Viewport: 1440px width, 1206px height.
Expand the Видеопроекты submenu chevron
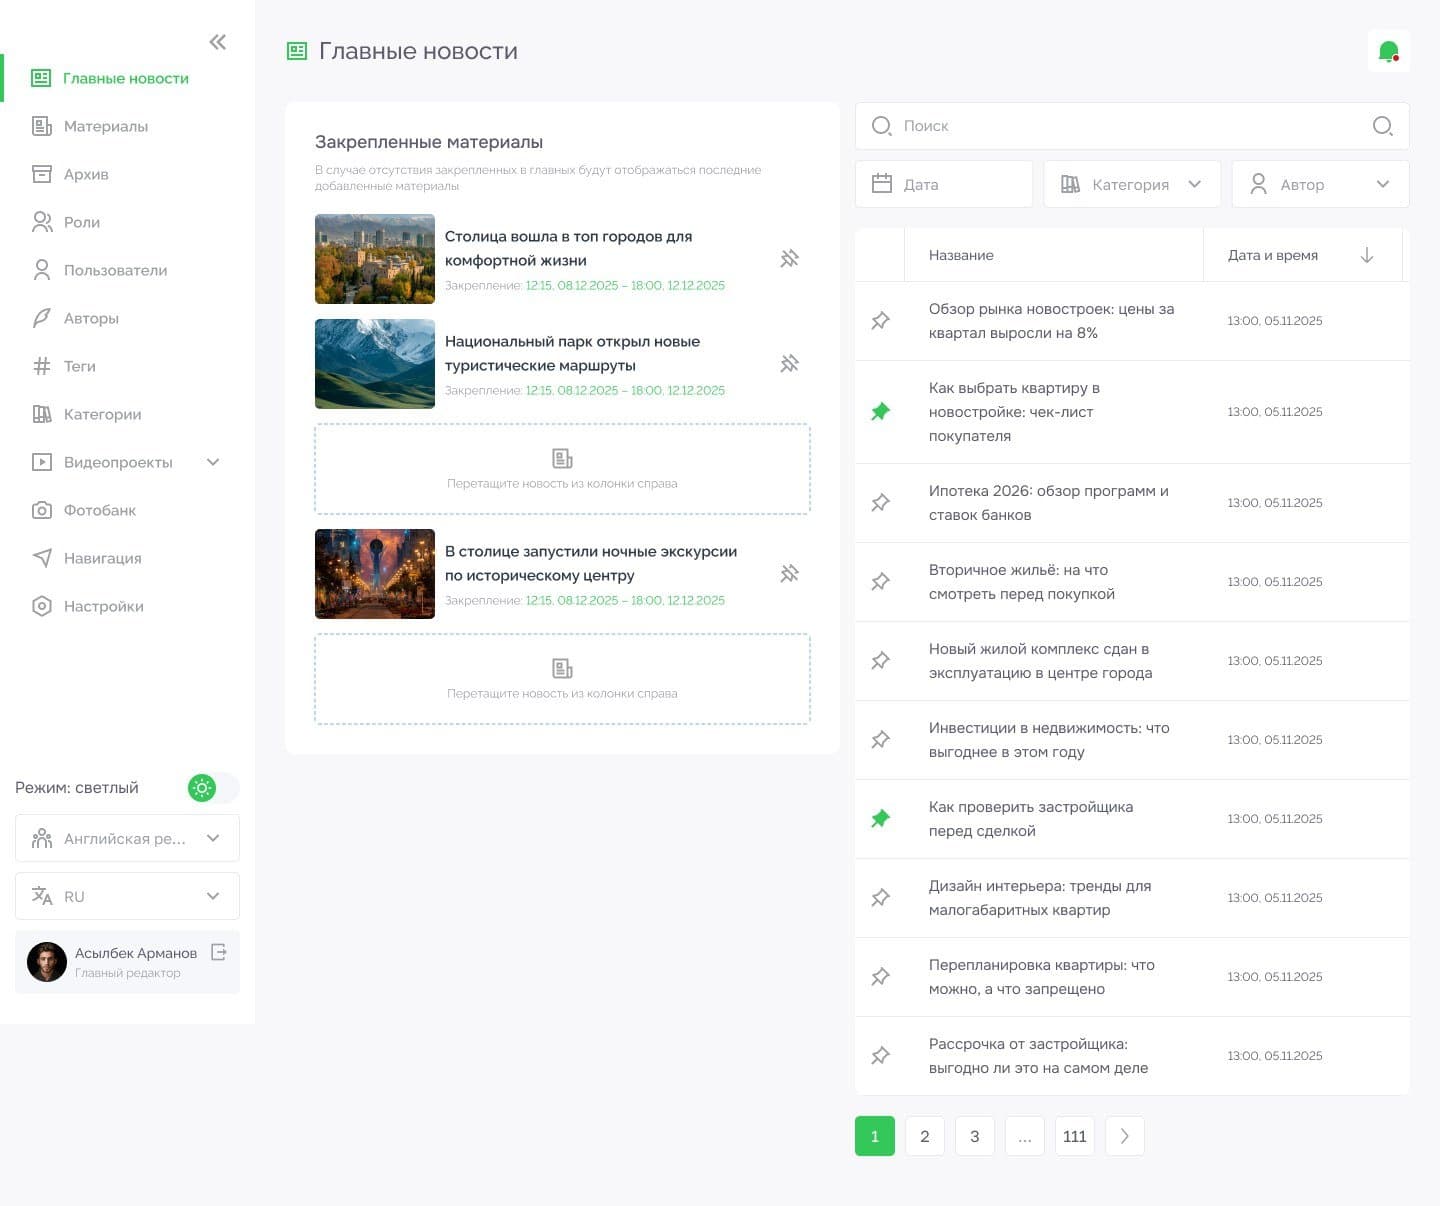tap(213, 462)
